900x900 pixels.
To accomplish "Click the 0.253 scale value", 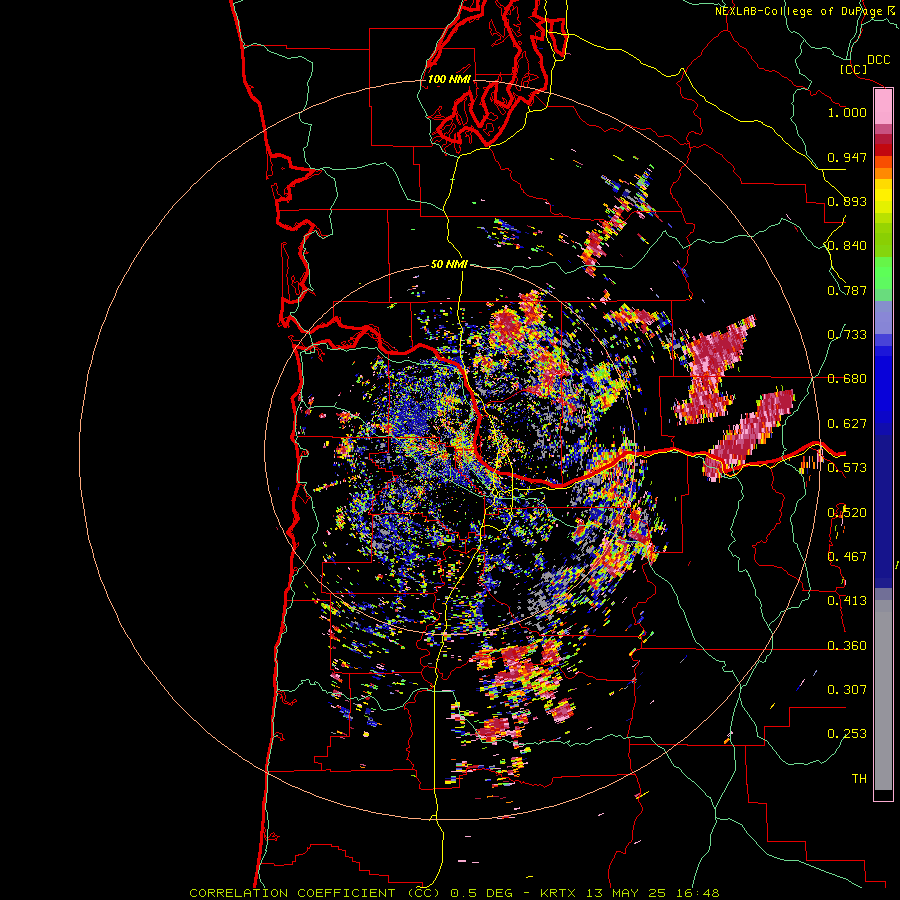I will (x=847, y=734).
